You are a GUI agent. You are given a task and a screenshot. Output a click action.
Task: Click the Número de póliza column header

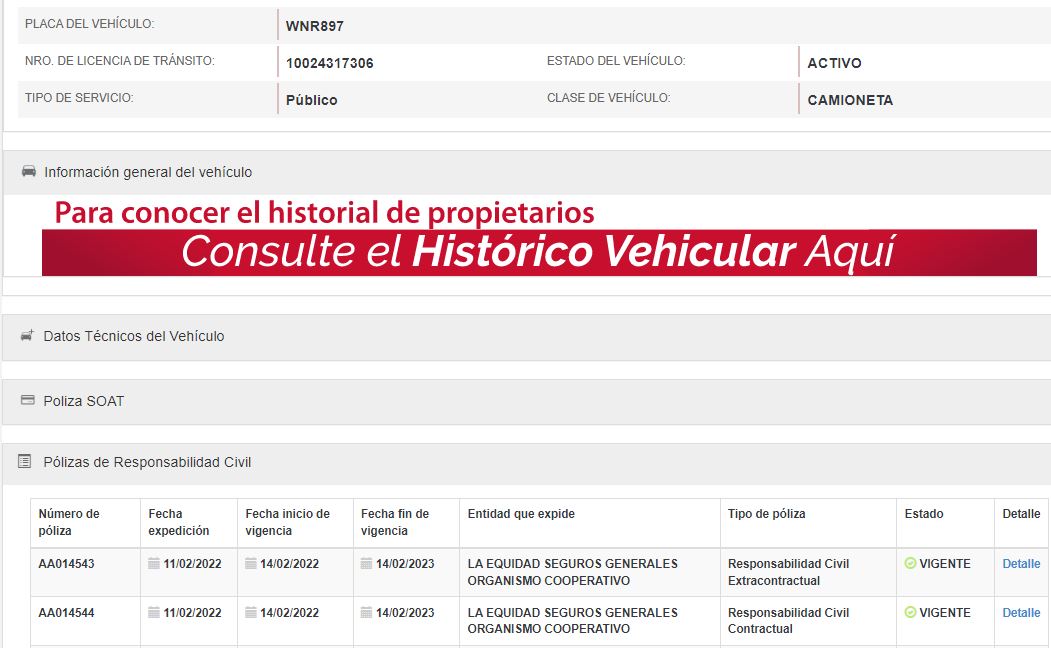pos(69,522)
